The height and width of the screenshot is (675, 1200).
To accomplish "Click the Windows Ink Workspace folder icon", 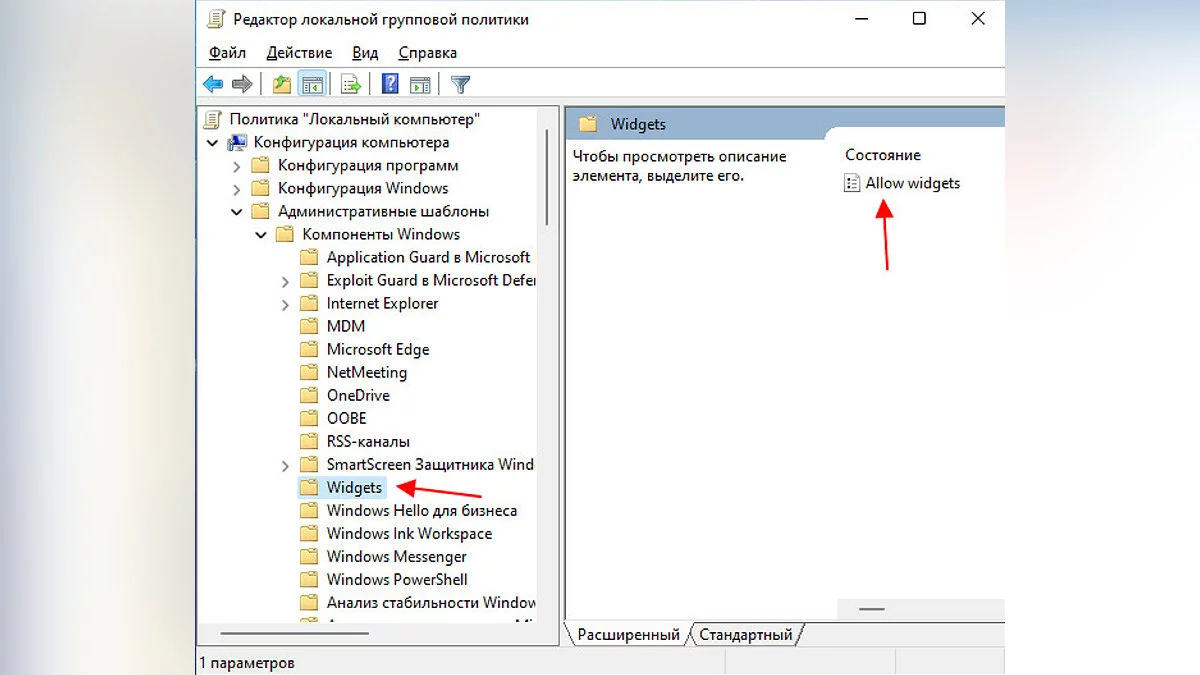I will (x=309, y=533).
